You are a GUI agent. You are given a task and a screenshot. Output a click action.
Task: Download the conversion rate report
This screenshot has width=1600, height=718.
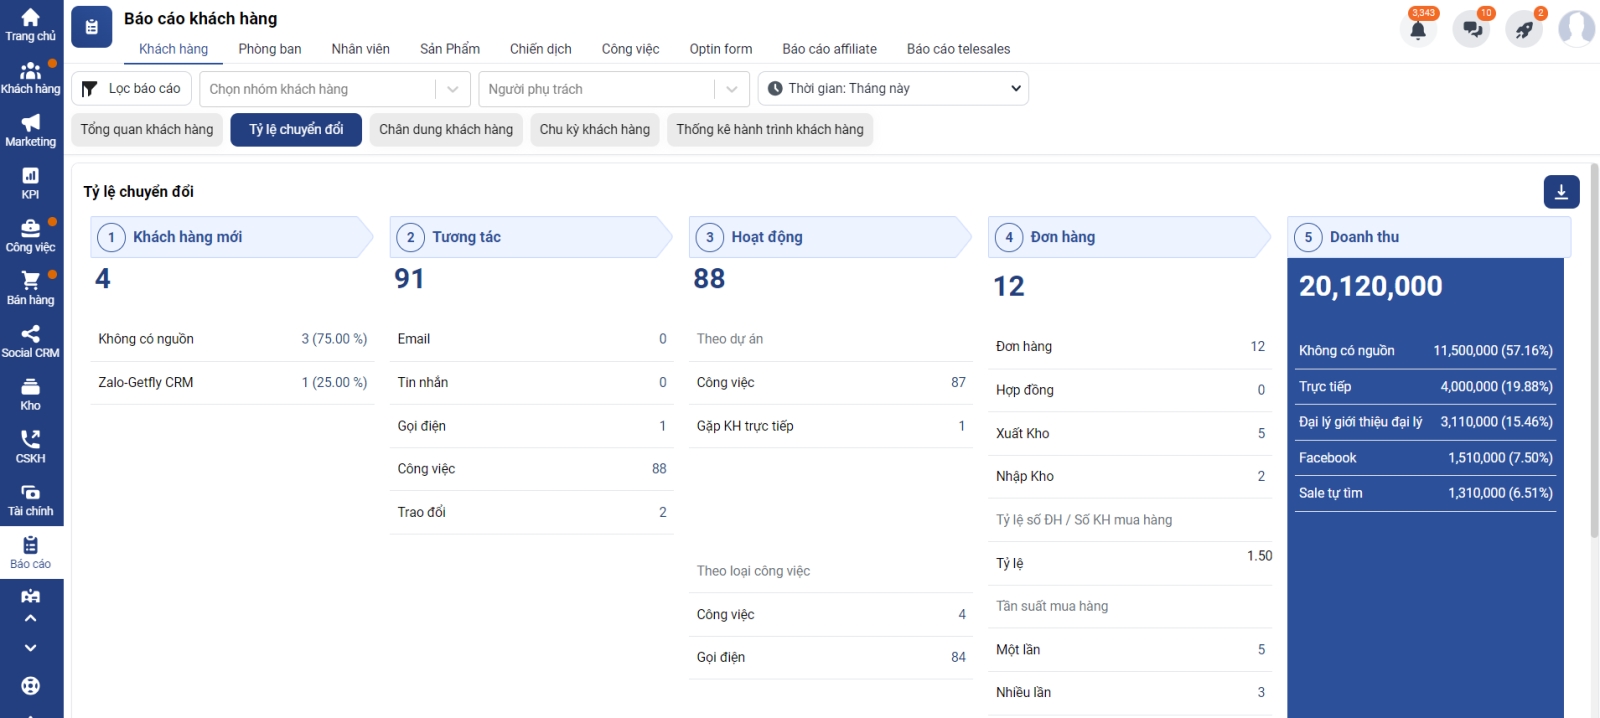pyautogui.click(x=1561, y=192)
